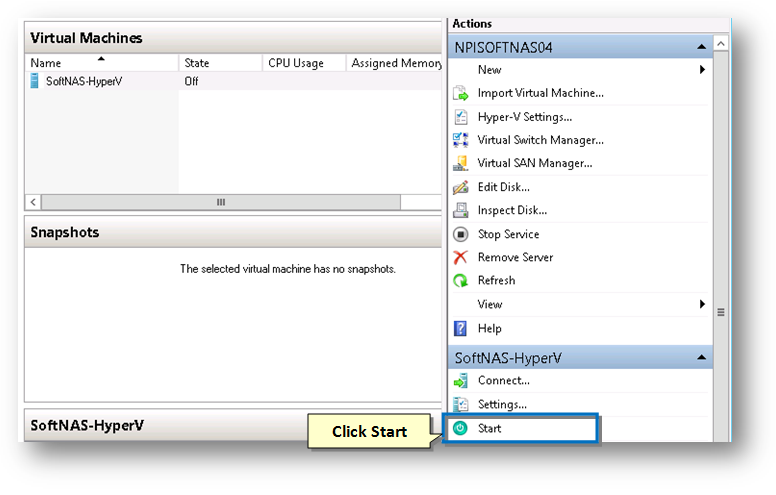
Task: Click the Virtual Machines horizontal scrollbar thumb
Action: tap(221, 202)
